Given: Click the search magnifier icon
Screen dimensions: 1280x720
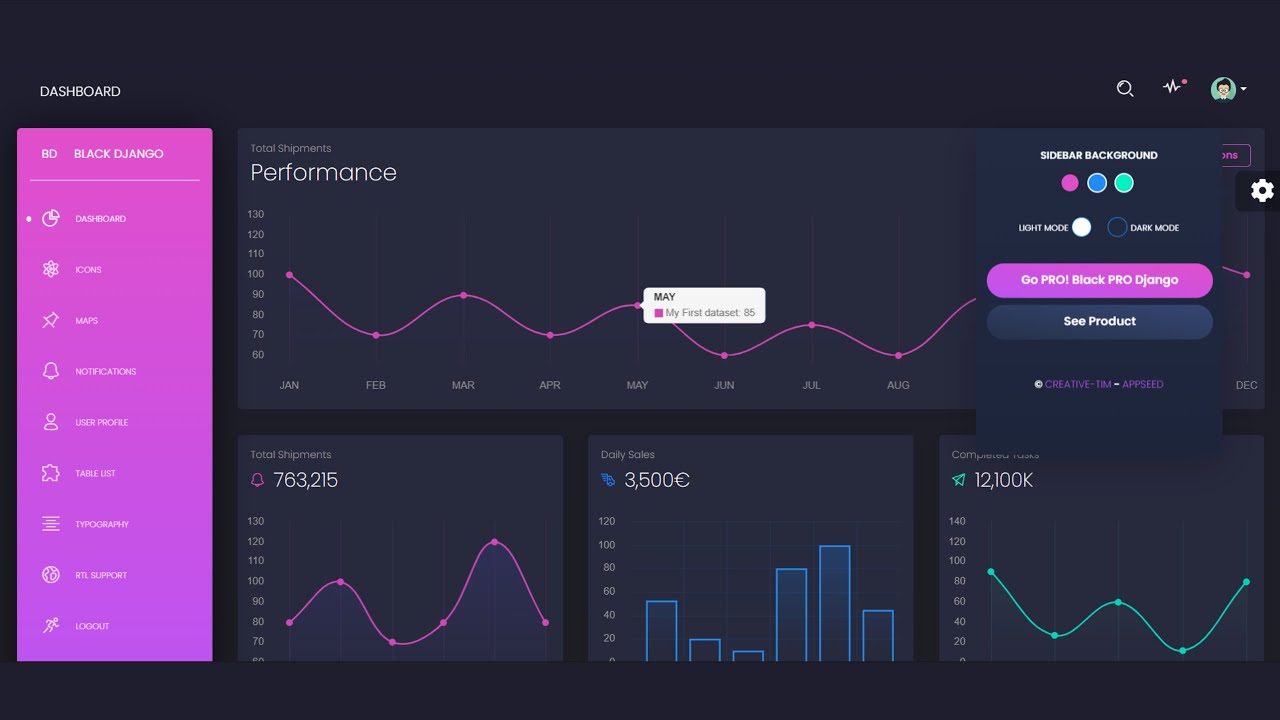Looking at the screenshot, I should (1125, 89).
